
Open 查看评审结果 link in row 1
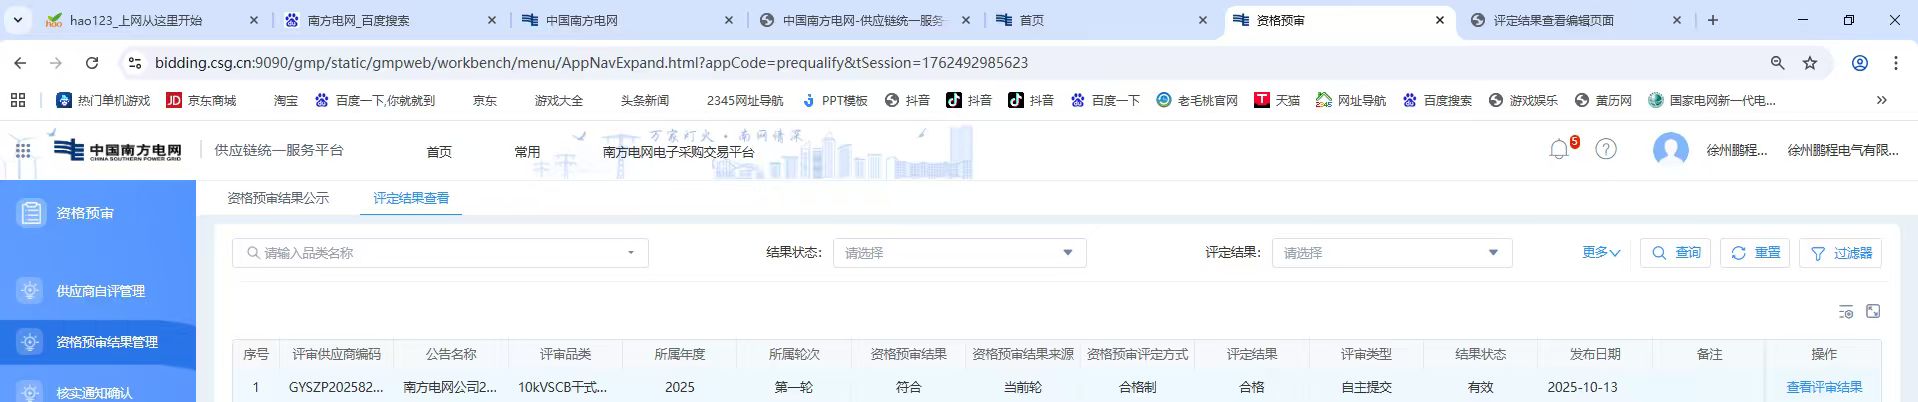click(x=1823, y=387)
